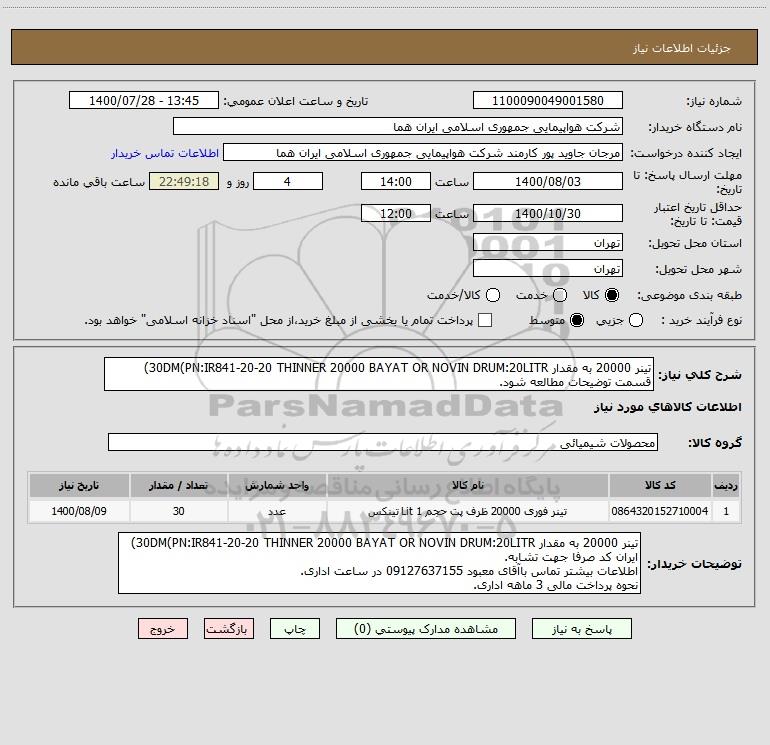Image resolution: width=770 pixels, height=745 pixels.
Task: Click the remaining days field showing 4
Action: pos(288,181)
